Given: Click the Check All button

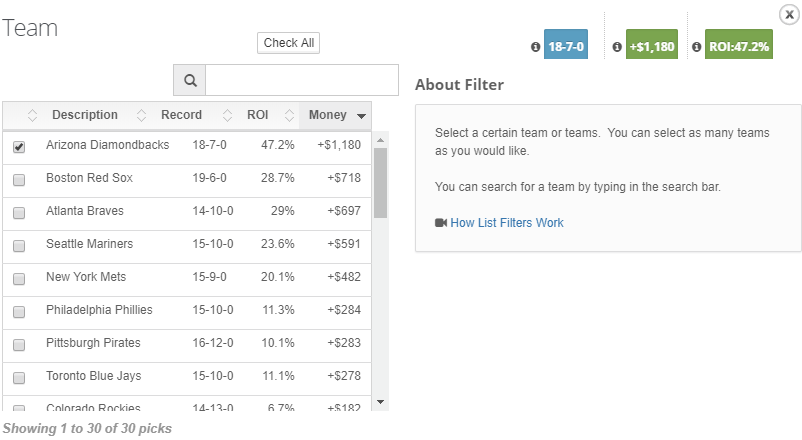Looking at the screenshot, I should point(288,43).
